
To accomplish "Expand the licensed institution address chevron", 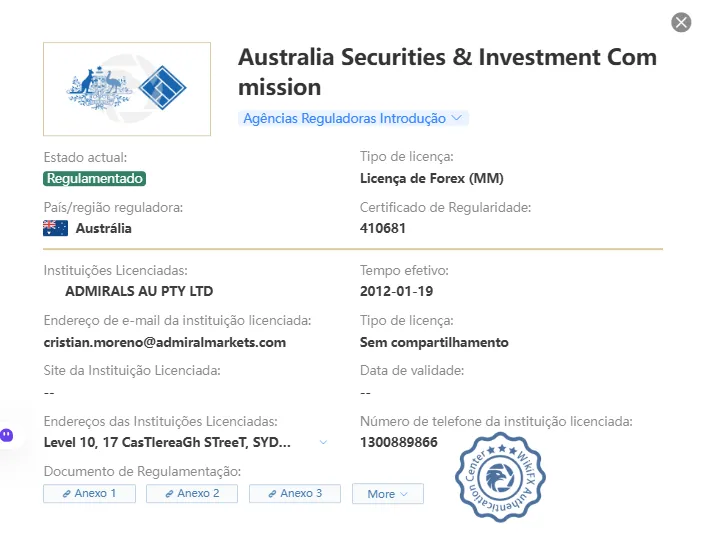I will [323, 442].
